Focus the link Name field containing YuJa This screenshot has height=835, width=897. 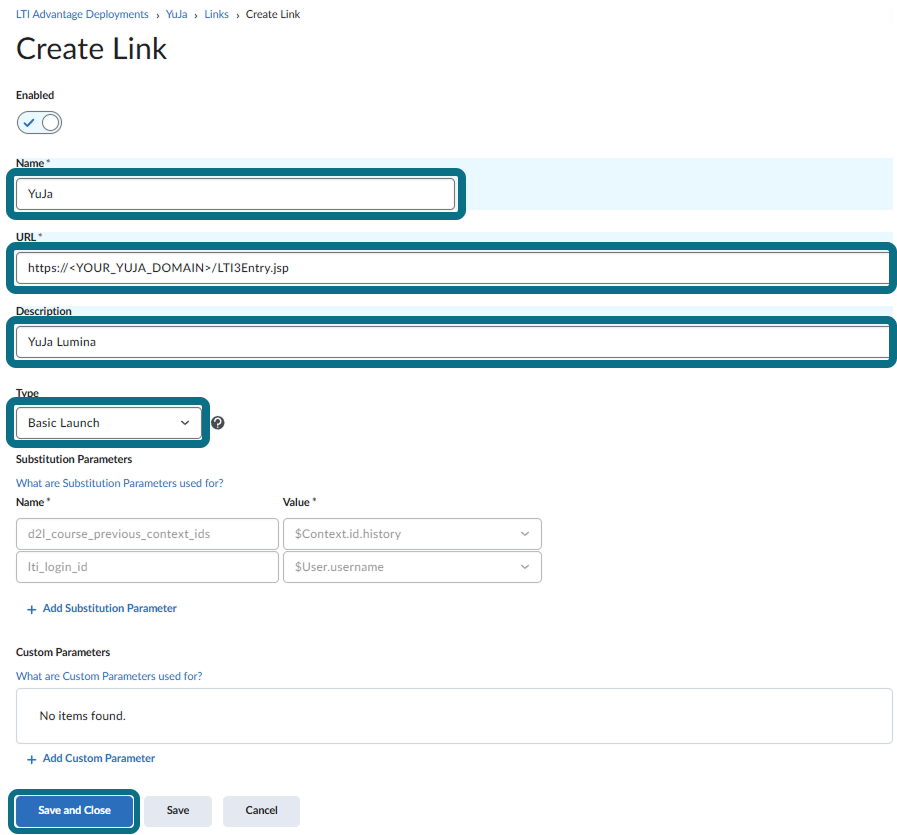(236, 194)
